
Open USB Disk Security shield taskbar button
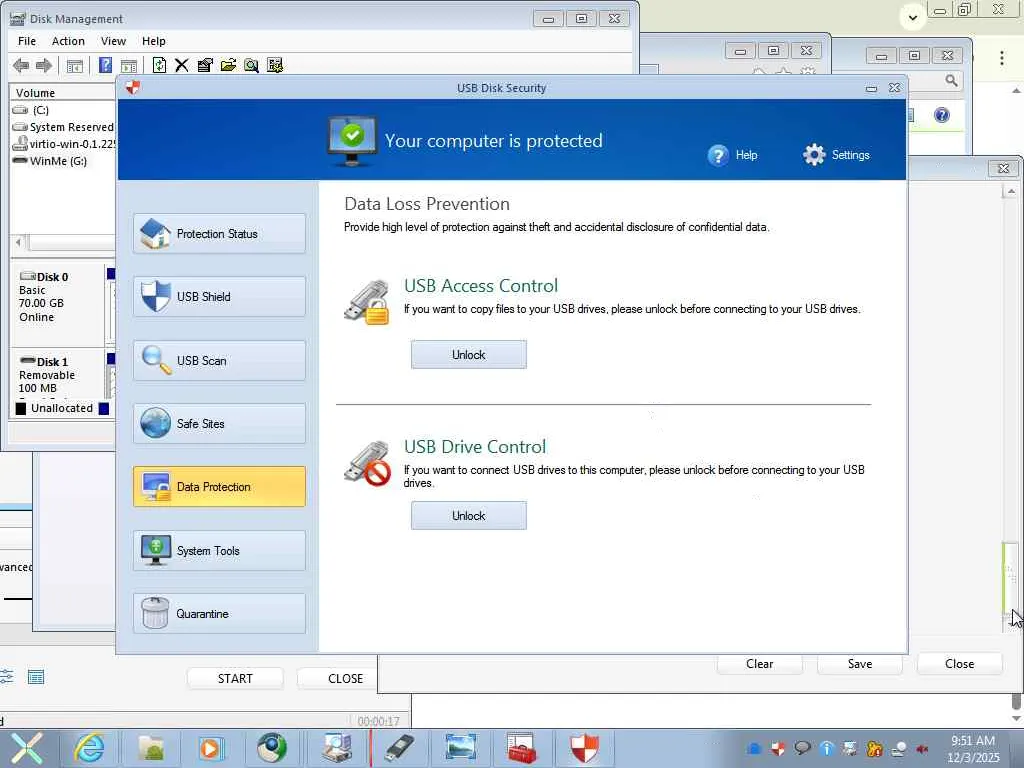coord(584,748)
